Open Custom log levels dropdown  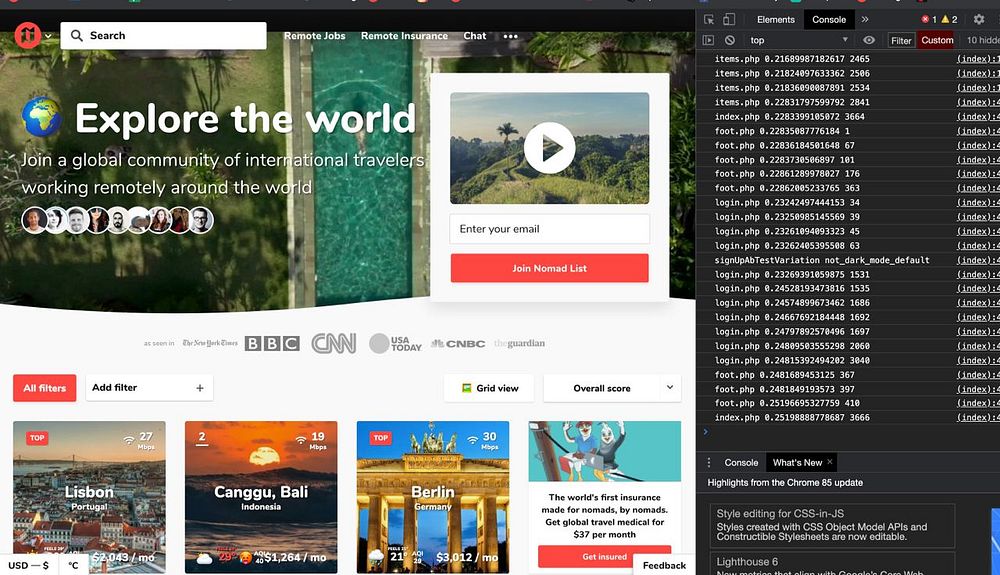(x=937, y=40)
